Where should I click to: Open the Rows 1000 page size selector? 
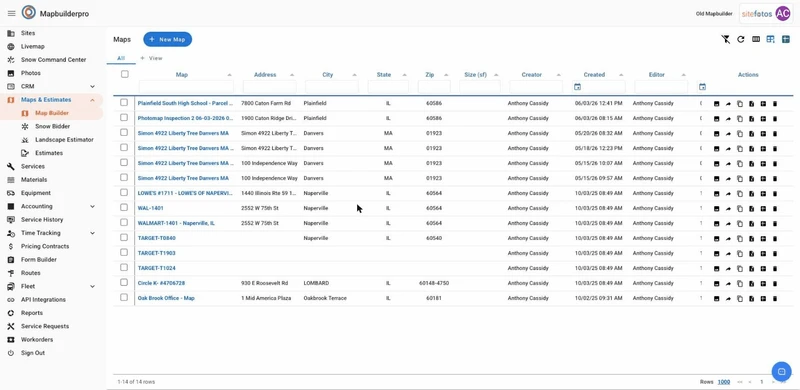click(723, 382)
